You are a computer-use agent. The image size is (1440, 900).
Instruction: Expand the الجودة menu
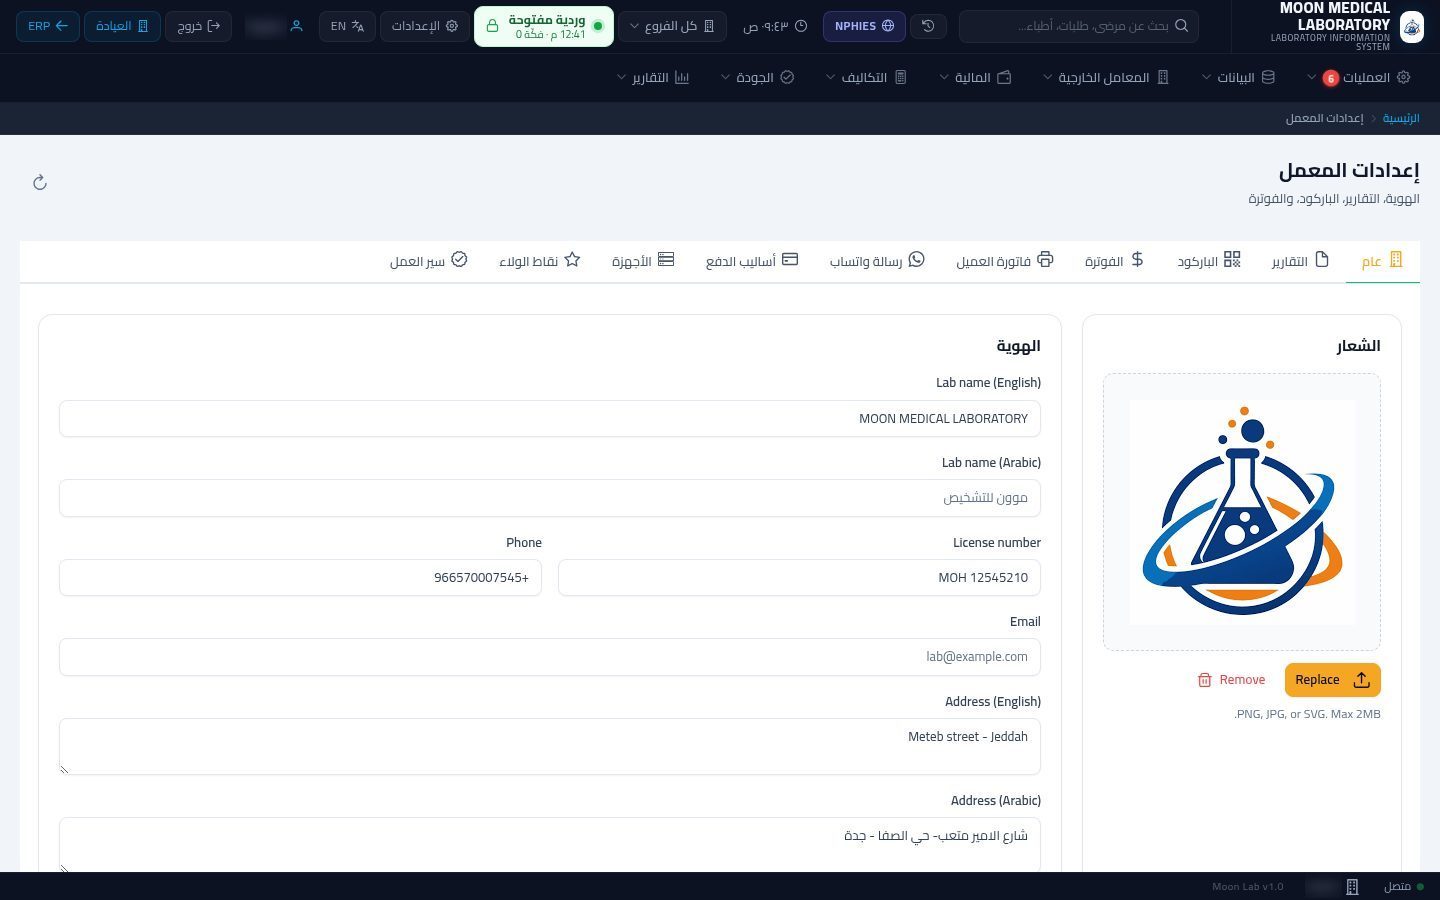pyautogui.click(x=757, y=77)
